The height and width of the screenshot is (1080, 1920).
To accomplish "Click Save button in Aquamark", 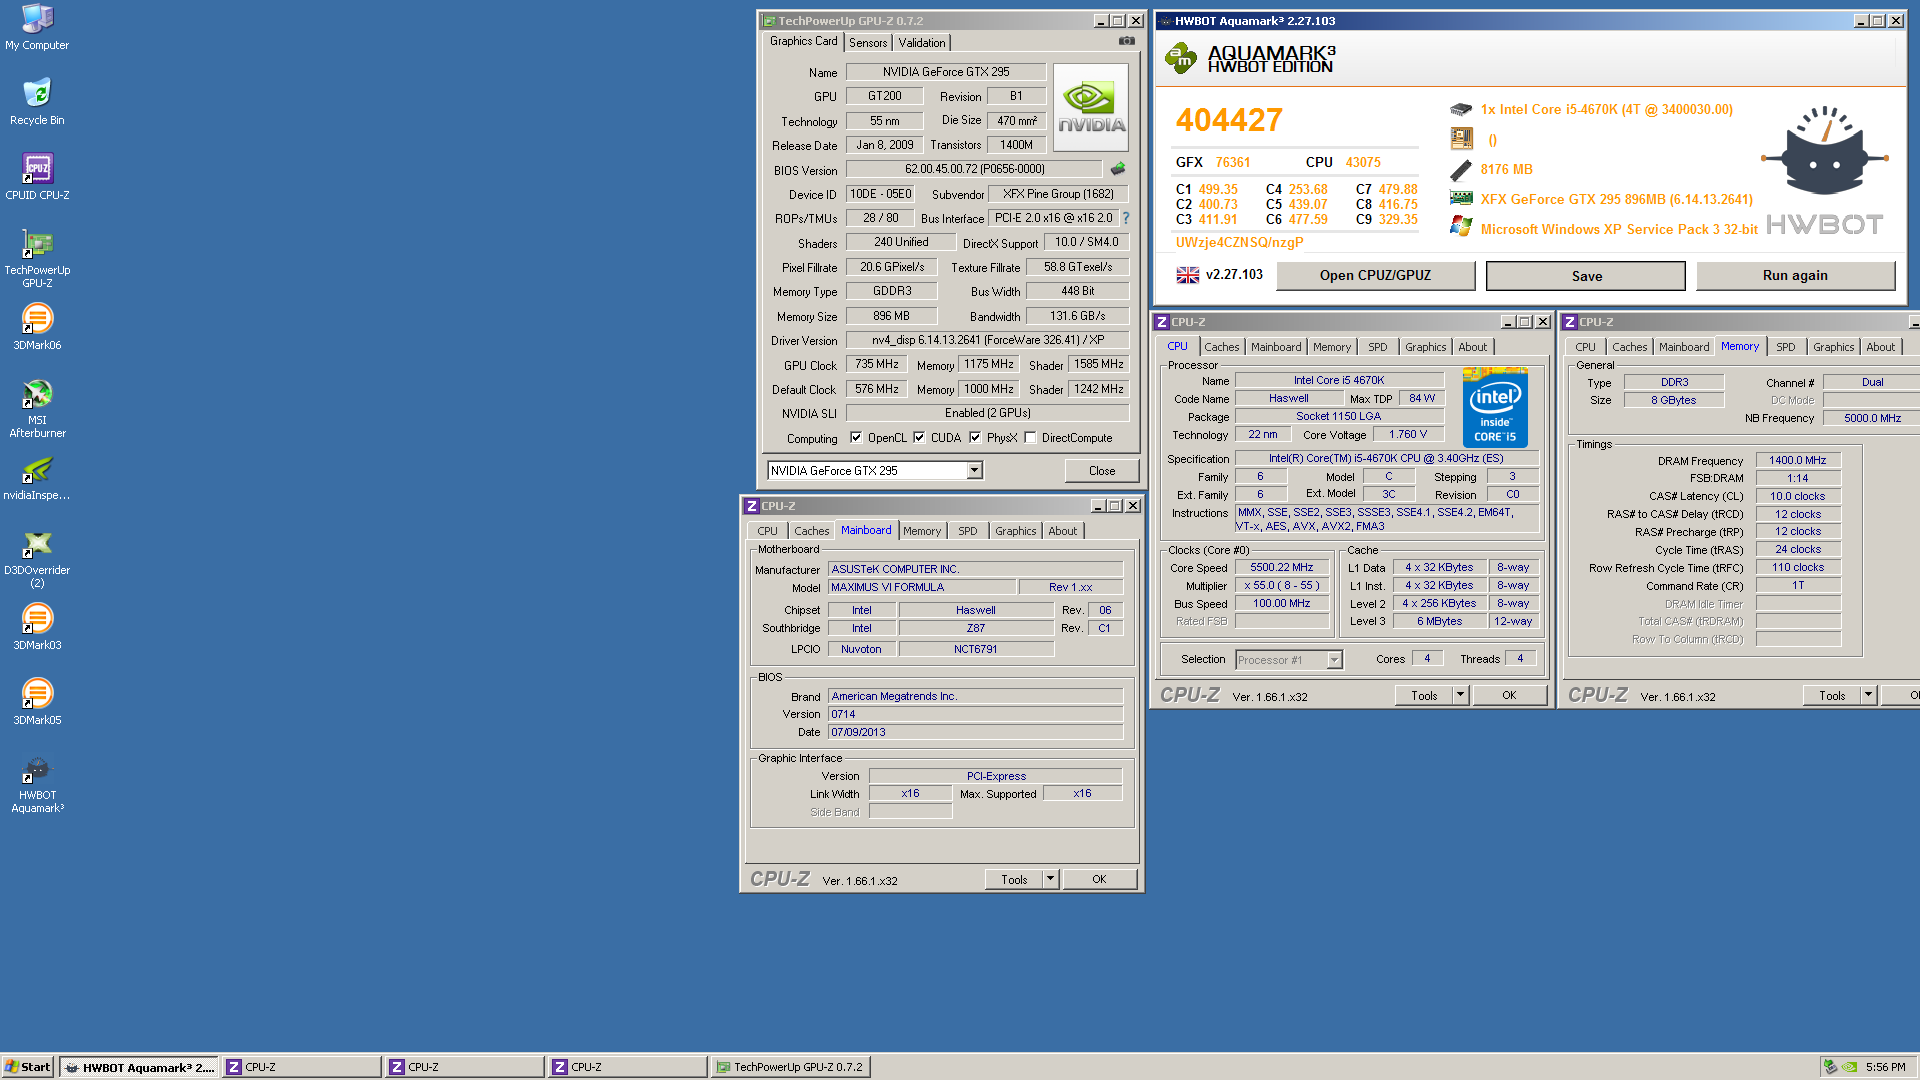I will [1586, 277].
